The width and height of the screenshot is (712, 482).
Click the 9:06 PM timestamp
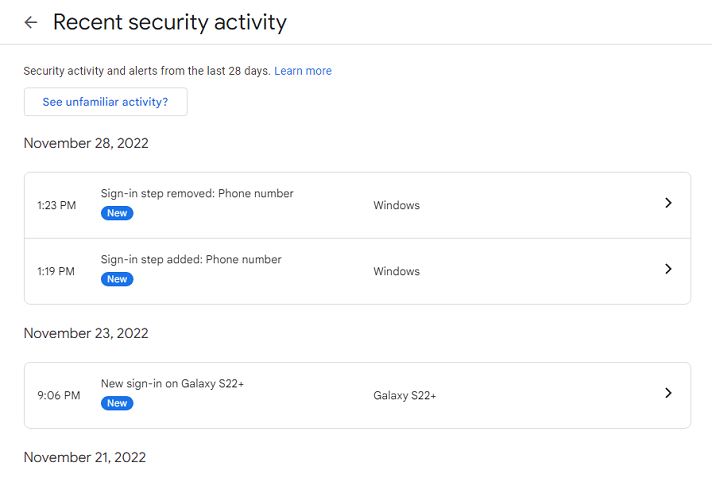coord(59,395)
